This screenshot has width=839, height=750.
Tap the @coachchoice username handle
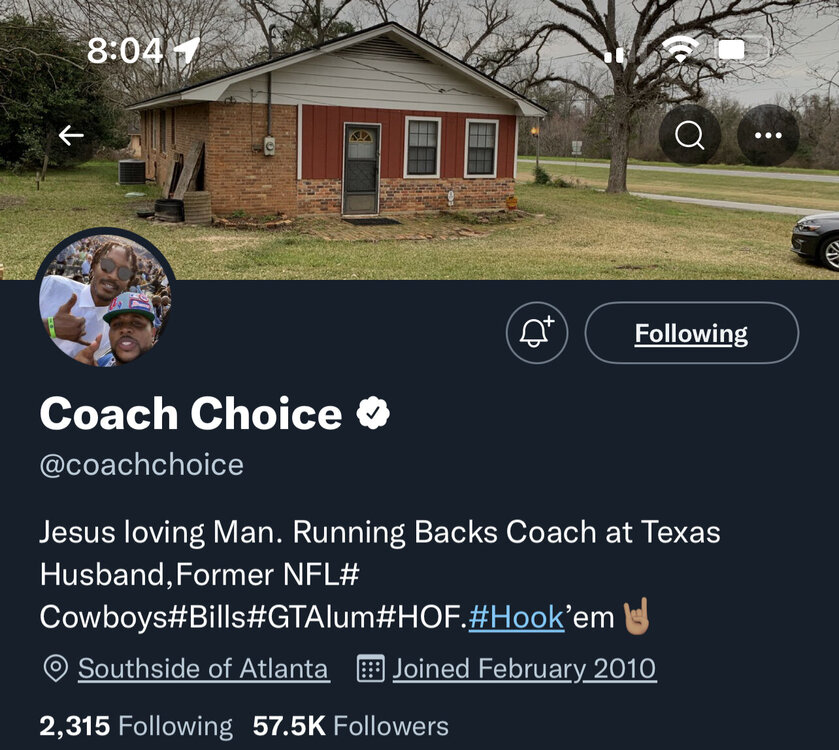click(141, 465)
